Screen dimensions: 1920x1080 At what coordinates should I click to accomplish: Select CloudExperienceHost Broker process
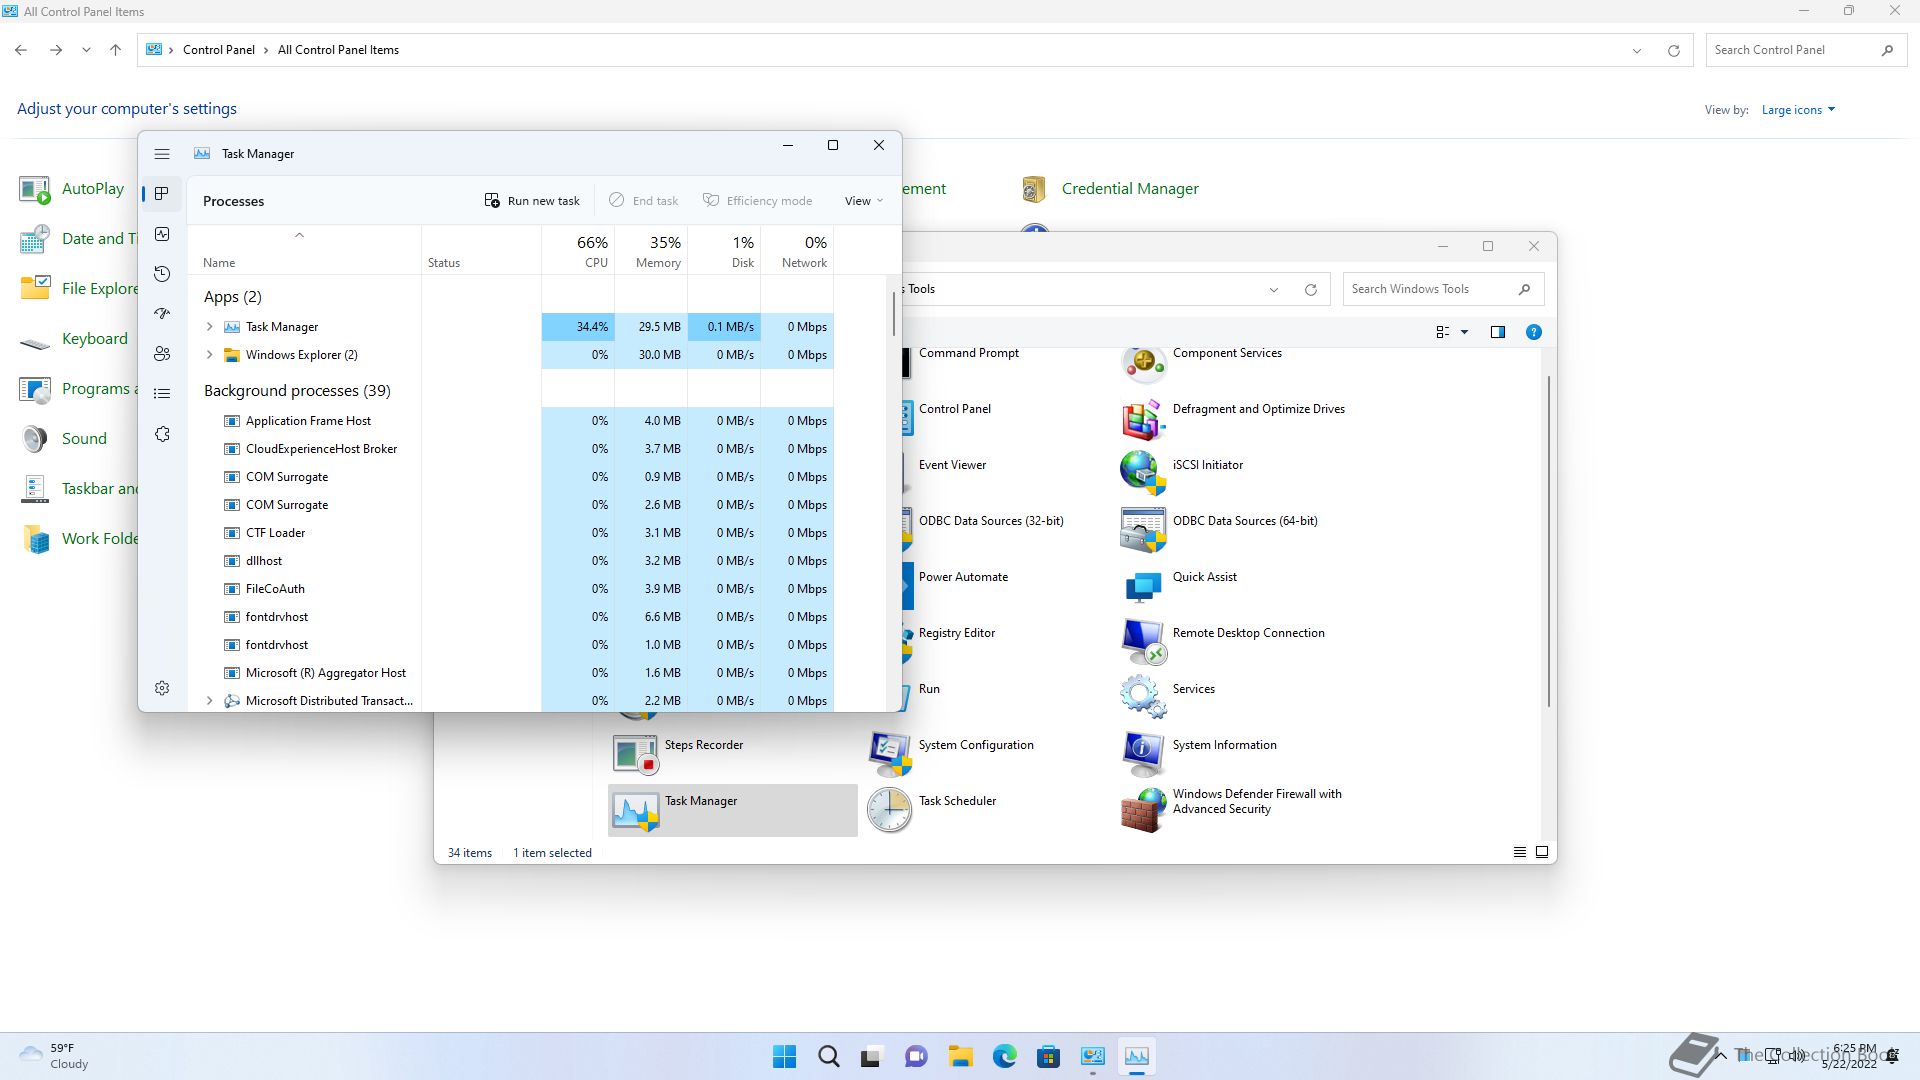click(511, 449)
